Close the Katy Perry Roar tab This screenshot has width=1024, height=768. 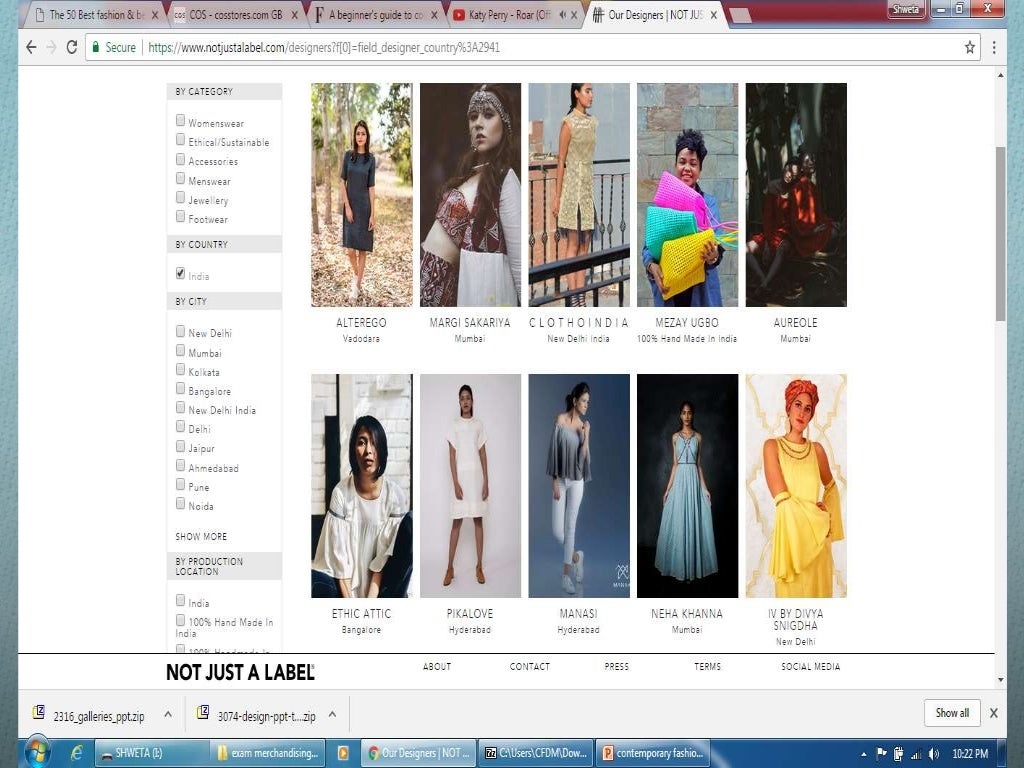(574, 14)
